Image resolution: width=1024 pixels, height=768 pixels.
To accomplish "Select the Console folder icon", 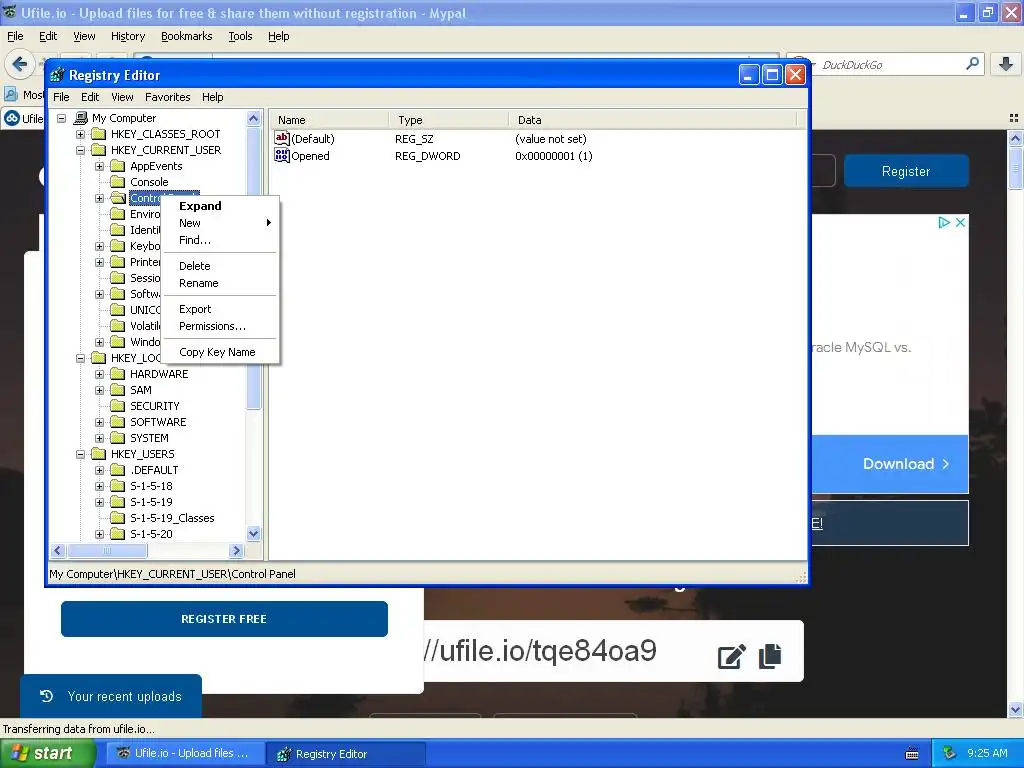I will pyautogui.click(x=118, y=182).
